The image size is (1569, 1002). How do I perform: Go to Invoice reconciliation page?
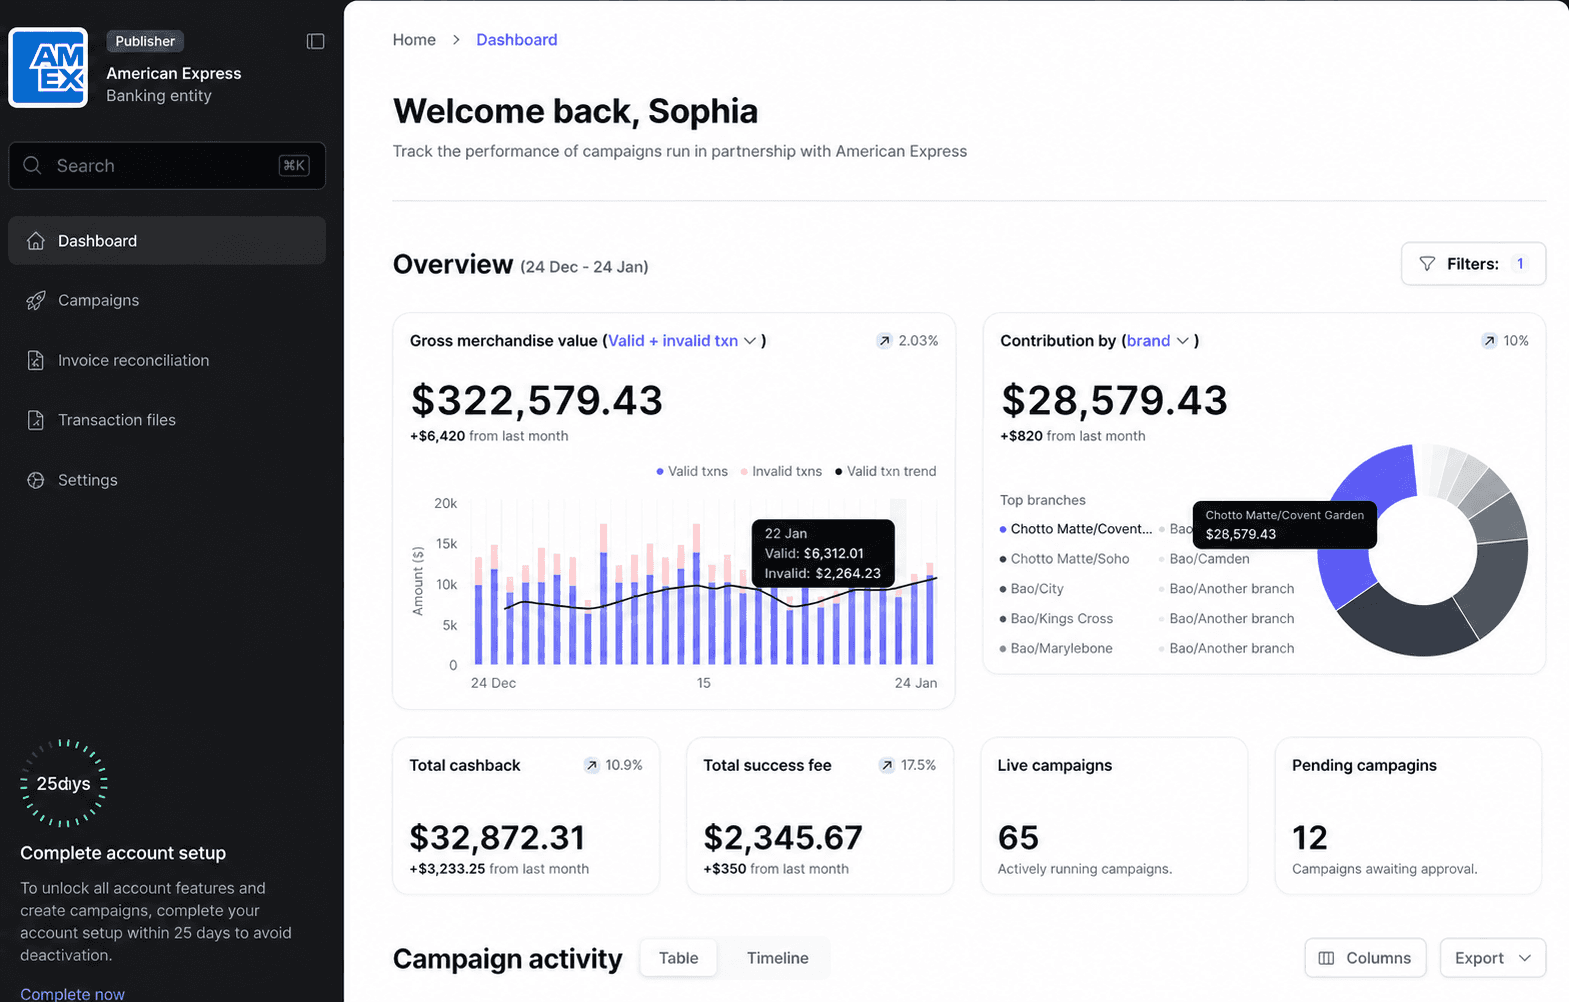167,361
